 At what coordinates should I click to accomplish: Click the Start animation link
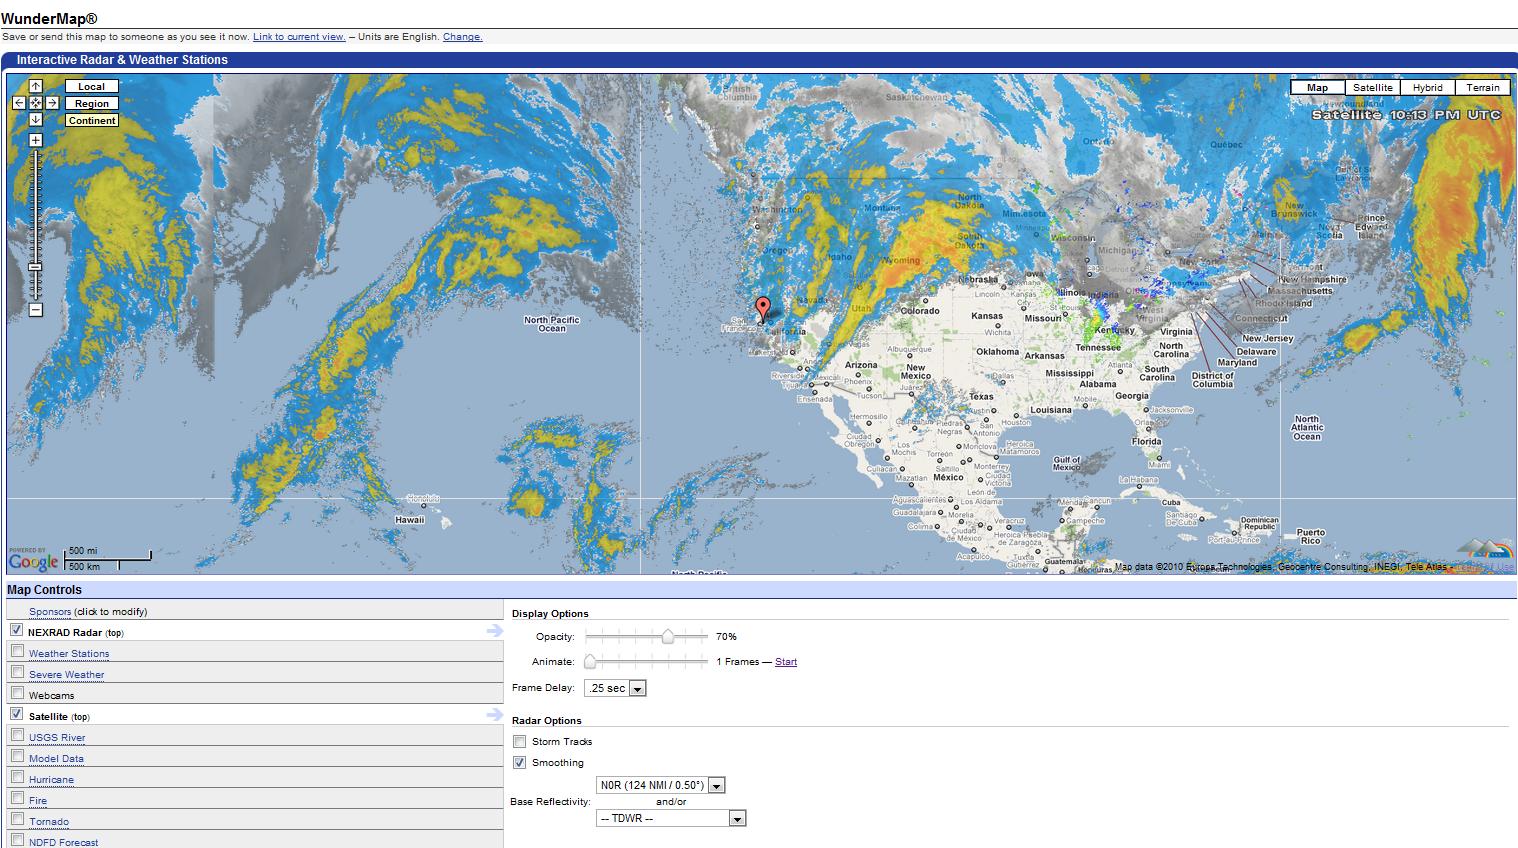pyautogui.click(x=786, y=662)
